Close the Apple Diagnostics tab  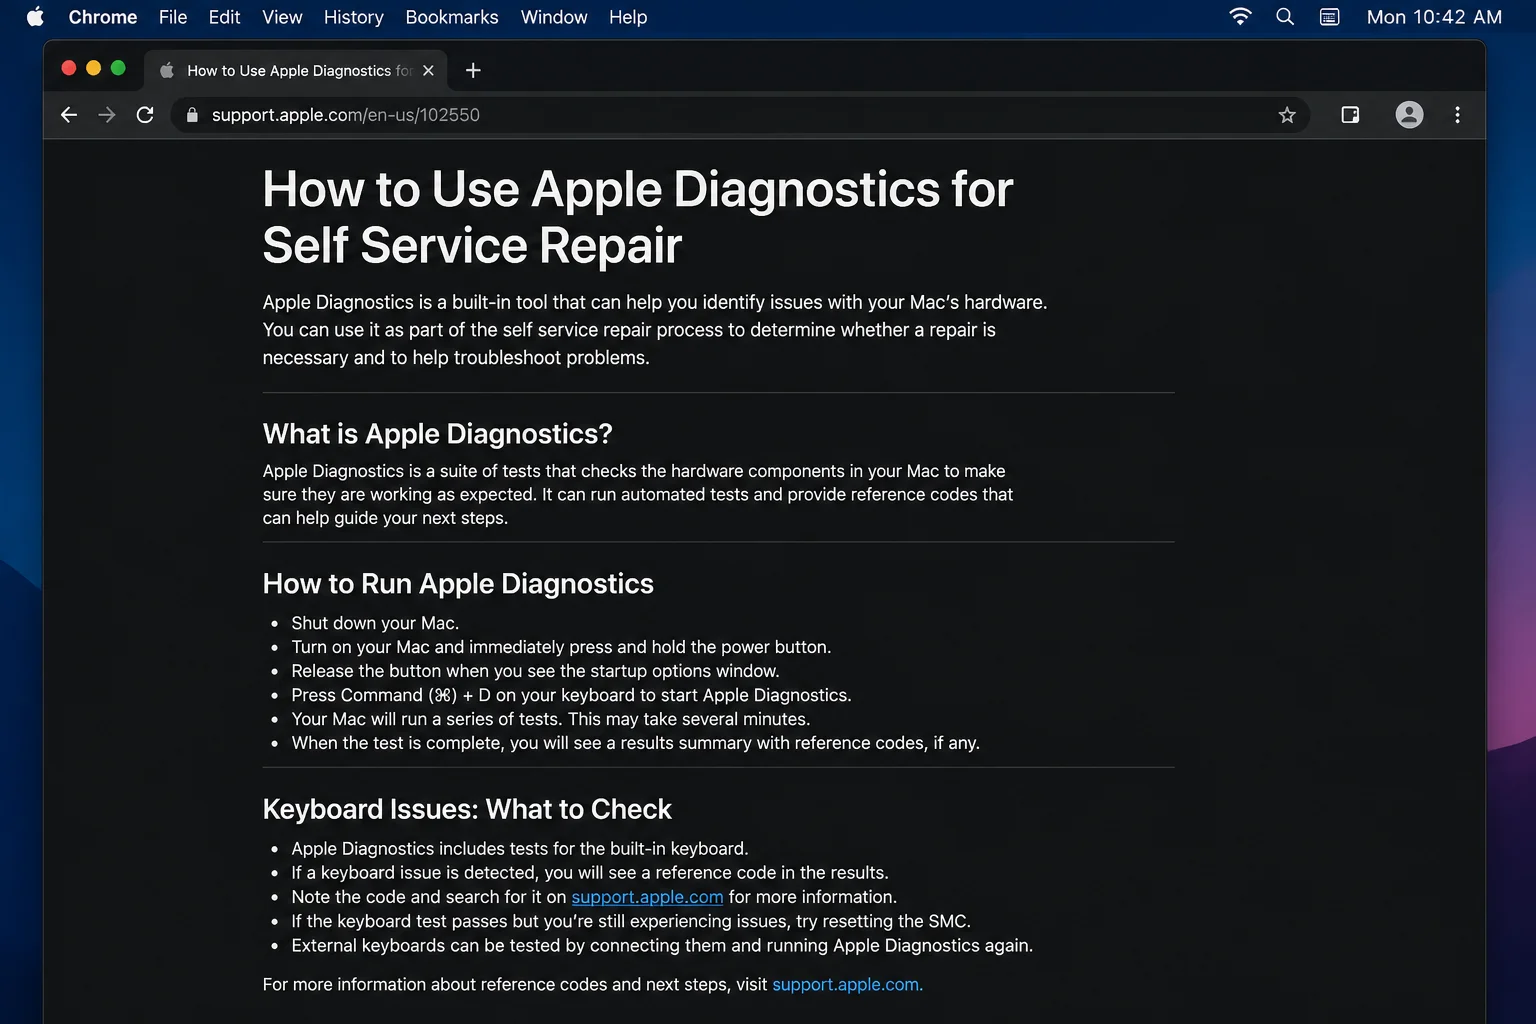tap(428, 70)
